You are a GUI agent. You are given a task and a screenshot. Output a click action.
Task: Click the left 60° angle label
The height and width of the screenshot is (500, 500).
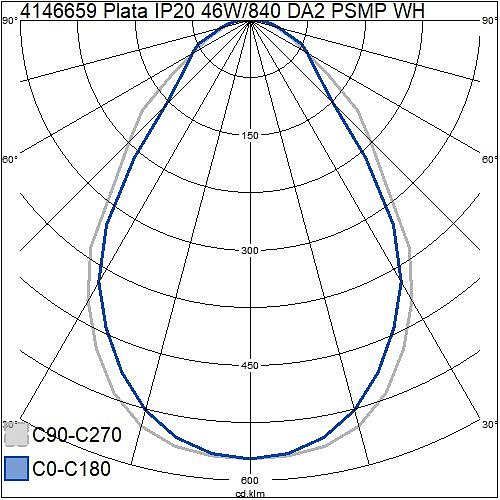click(10, 159)
